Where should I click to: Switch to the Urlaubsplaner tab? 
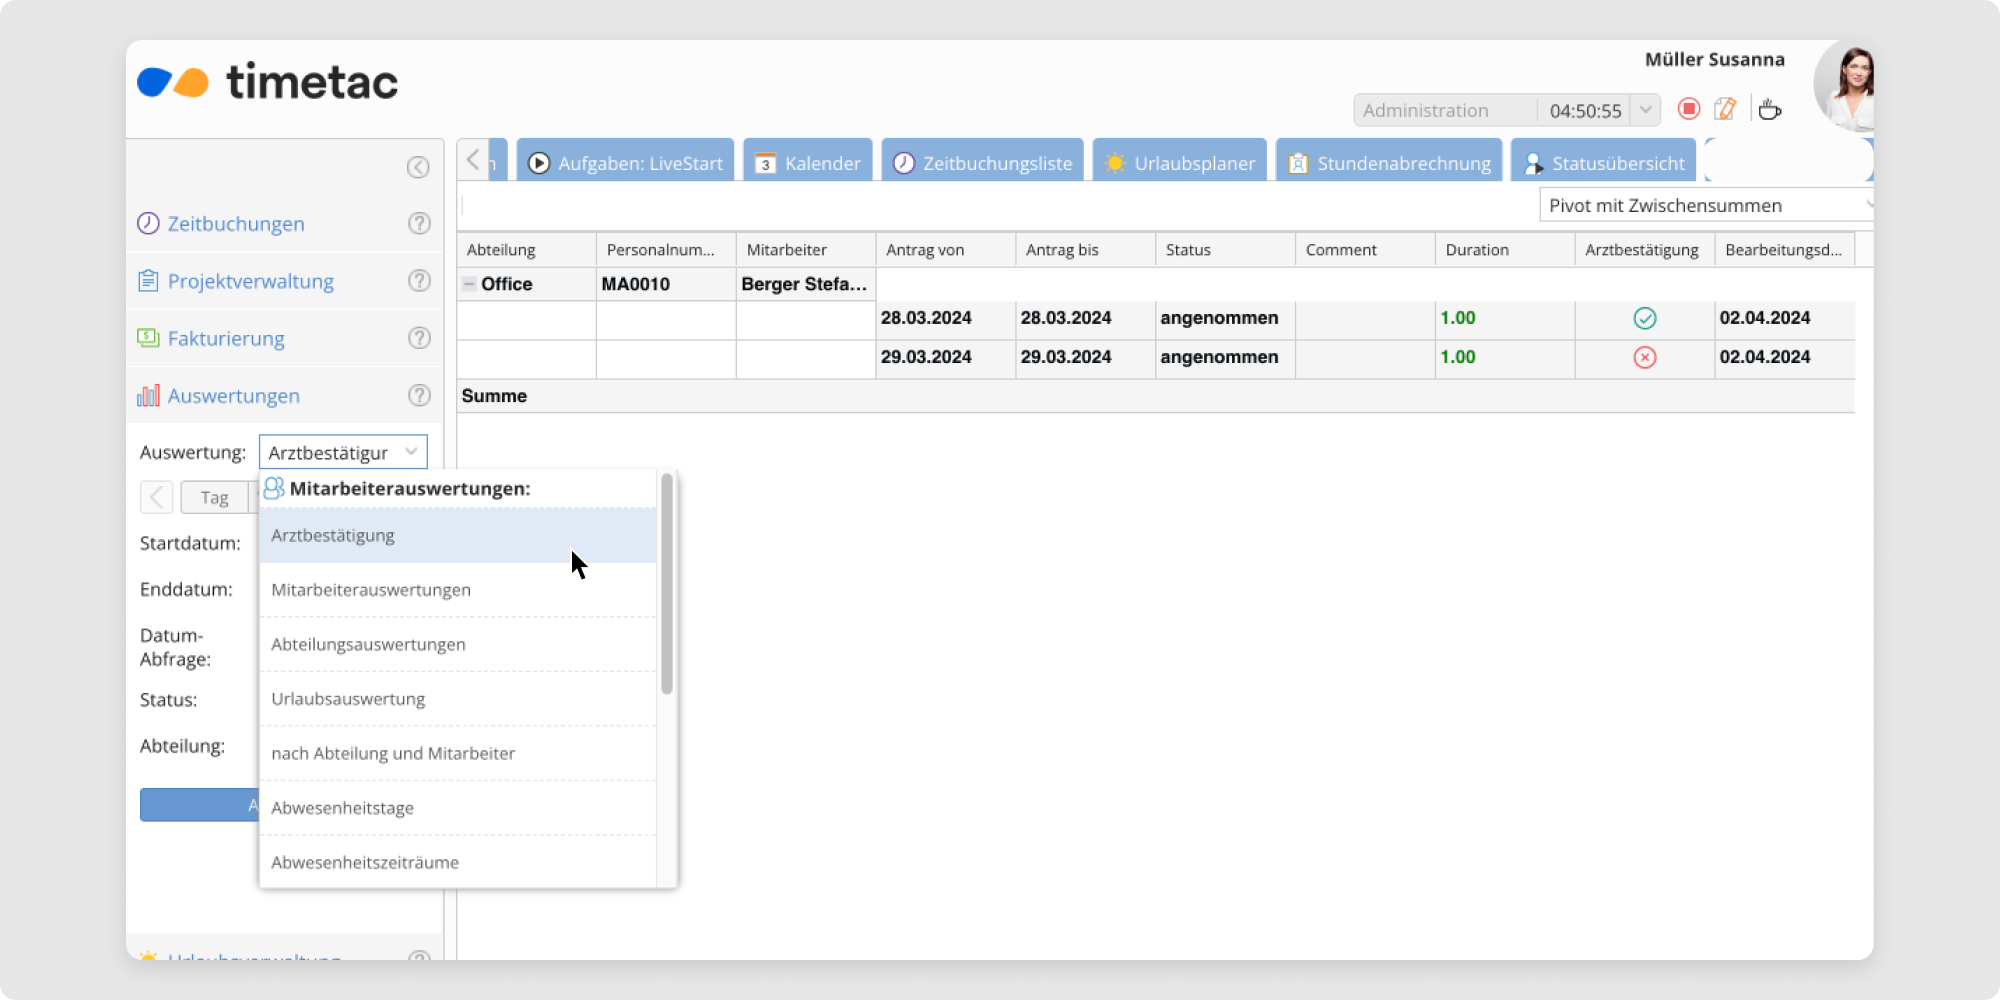(1180, 163)
